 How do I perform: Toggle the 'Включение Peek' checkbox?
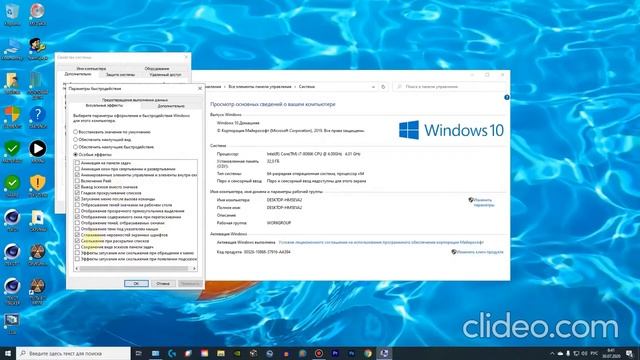coord(77,181)
